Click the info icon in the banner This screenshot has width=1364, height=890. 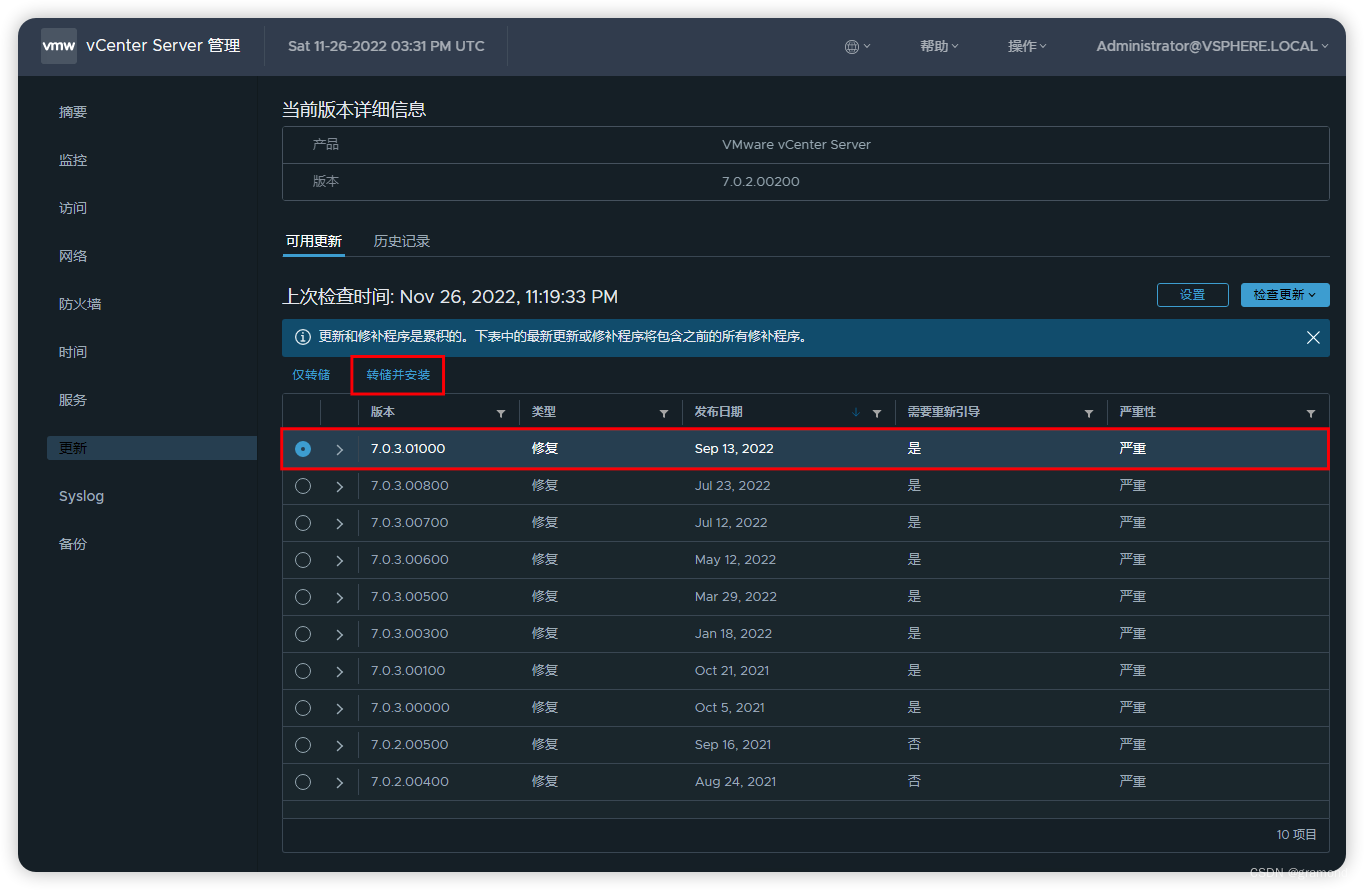[x=302, y=338]
